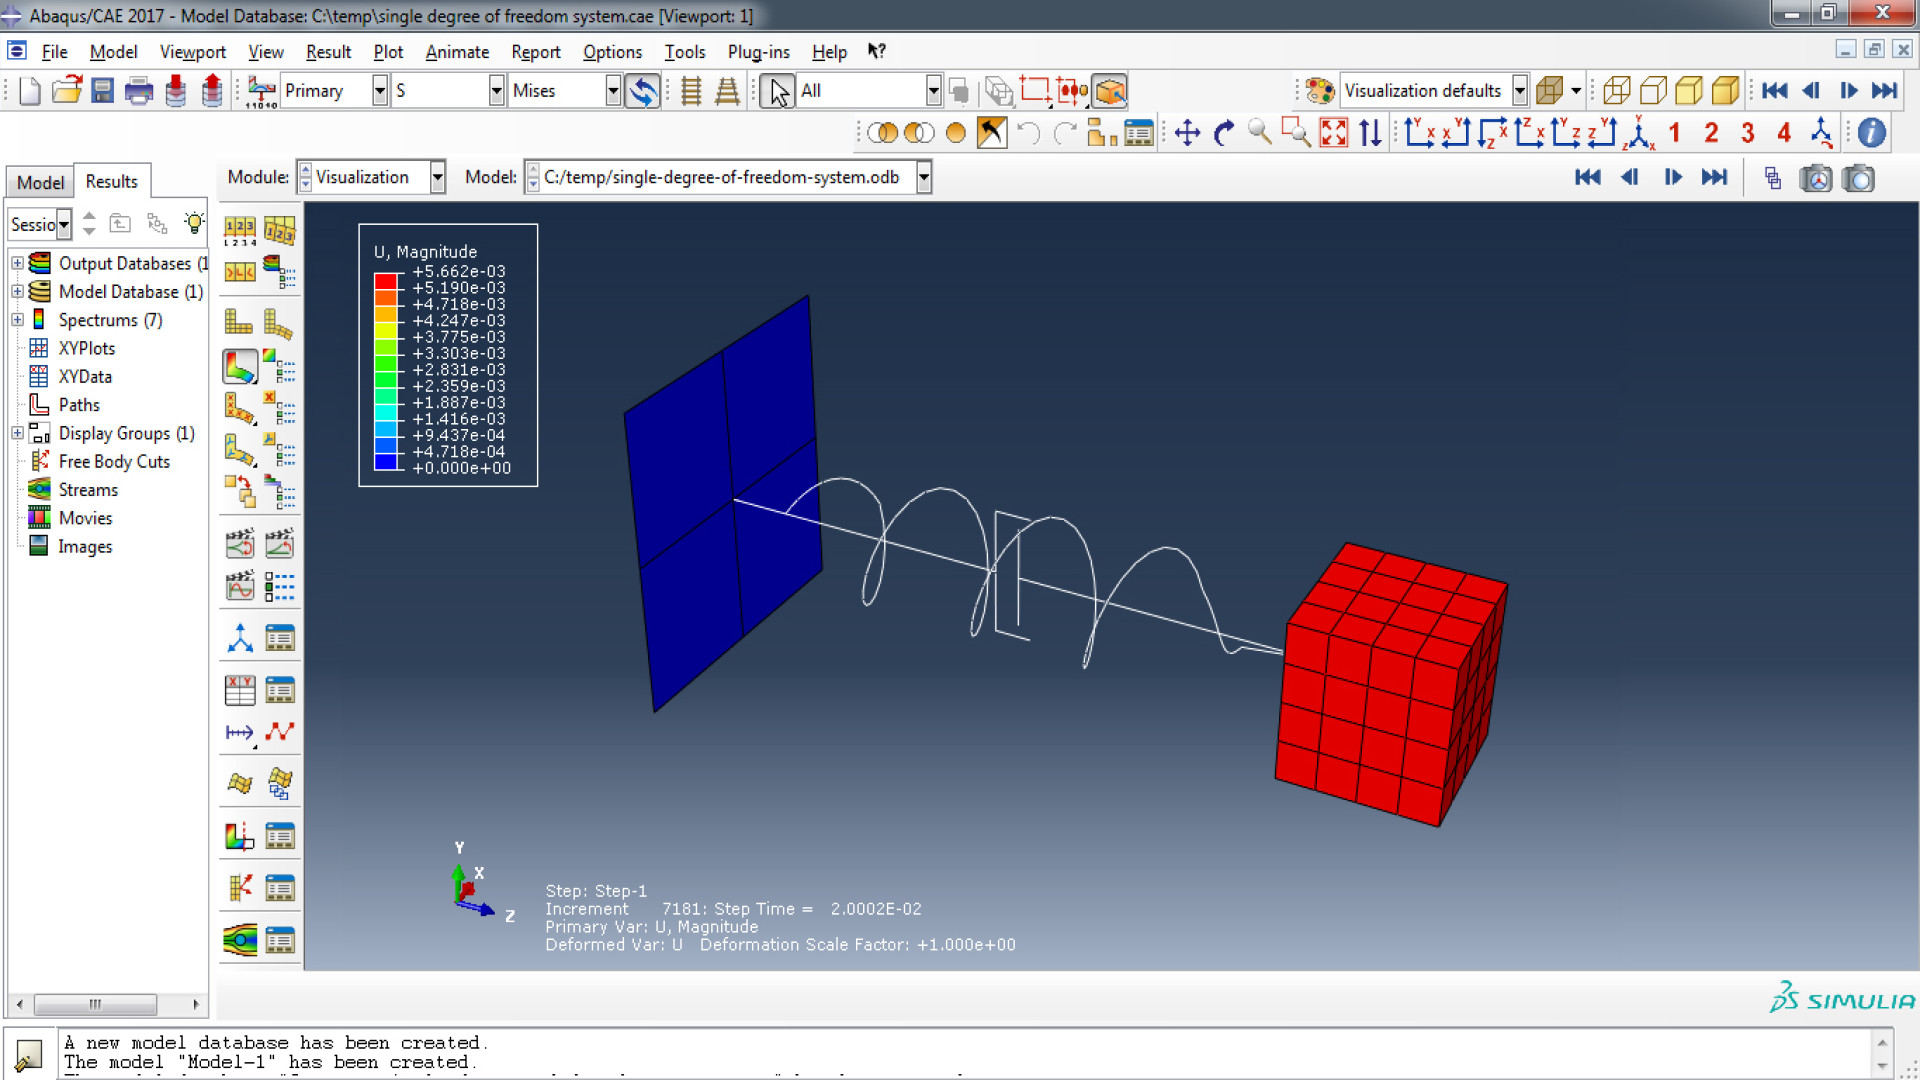Step to next frame in the context bar
1920x1080 pixels.
[x=1672, y=178]
